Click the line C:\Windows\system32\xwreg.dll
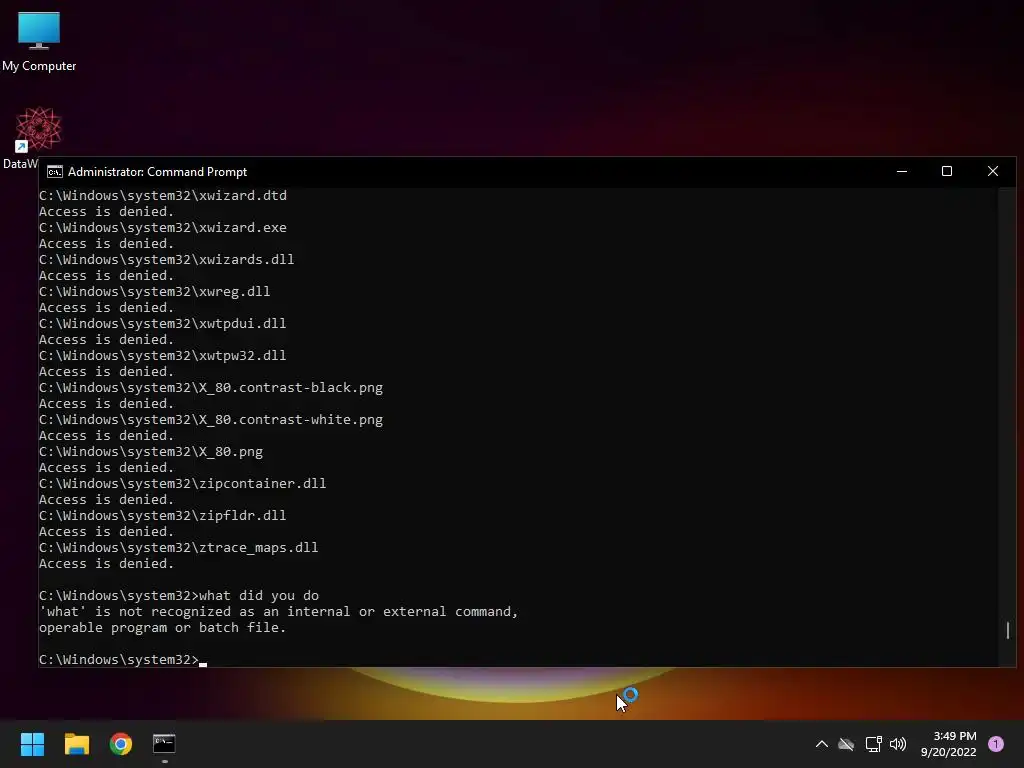1024x768 pixels. click(x=154, y=291)
